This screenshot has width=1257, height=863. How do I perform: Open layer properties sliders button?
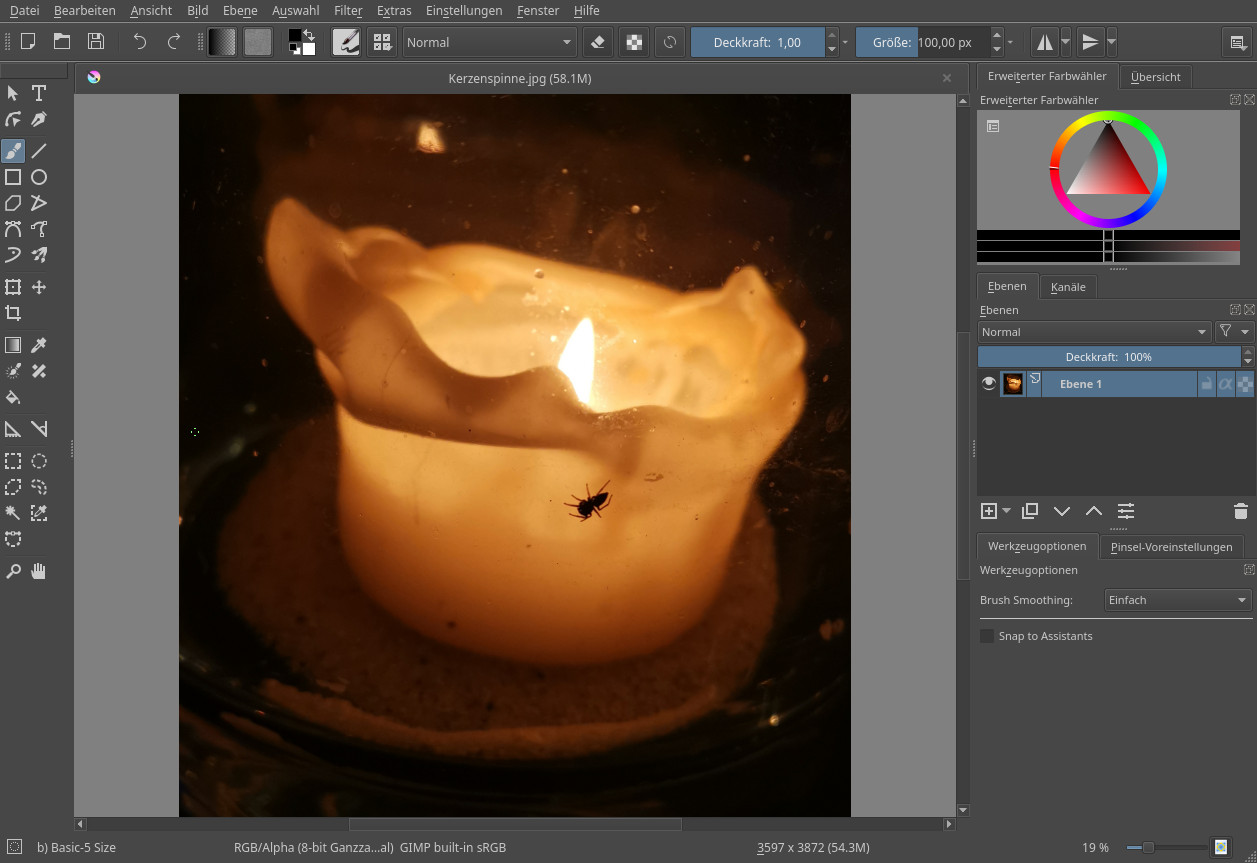[x=1126, y=511]
